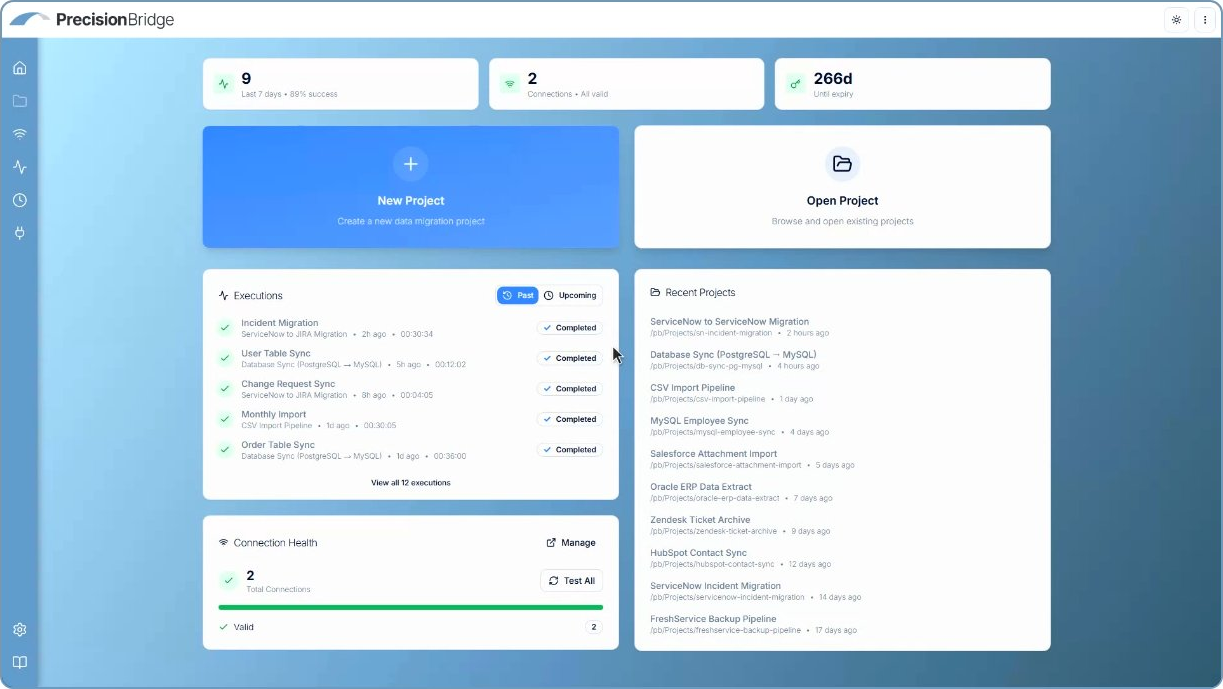Screen dimensions: 1223x689
Task: Open Oracle ERP Data Extract project
Action: click(x=842, y=492)
